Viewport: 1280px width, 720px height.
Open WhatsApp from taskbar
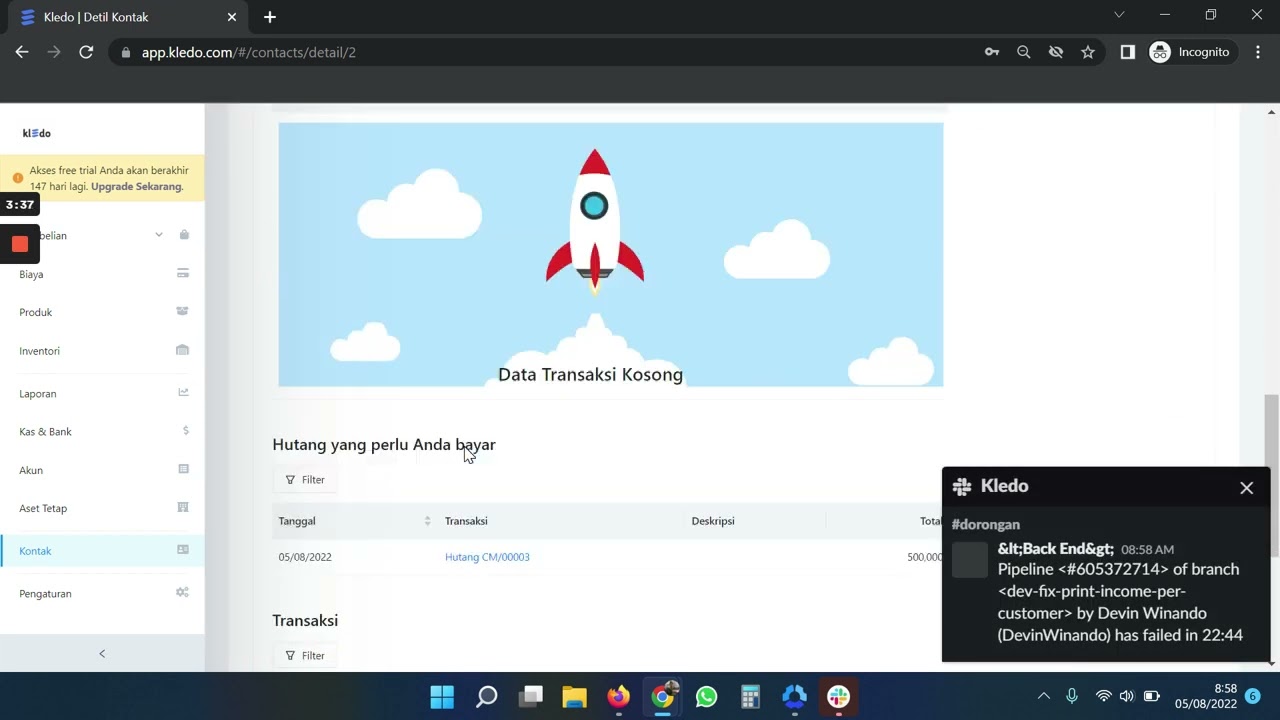coord(706,696)
